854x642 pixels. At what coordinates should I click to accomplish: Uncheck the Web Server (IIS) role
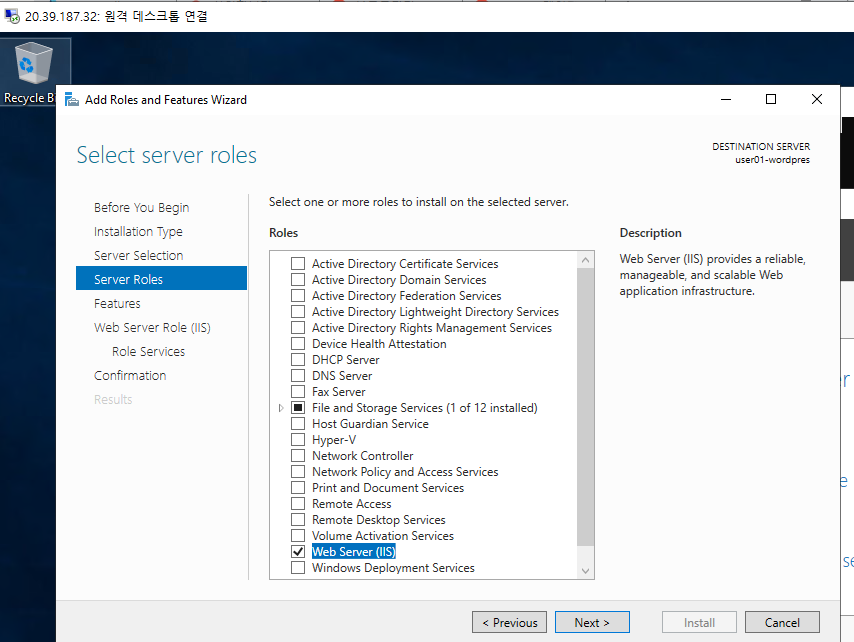[298, 552]
